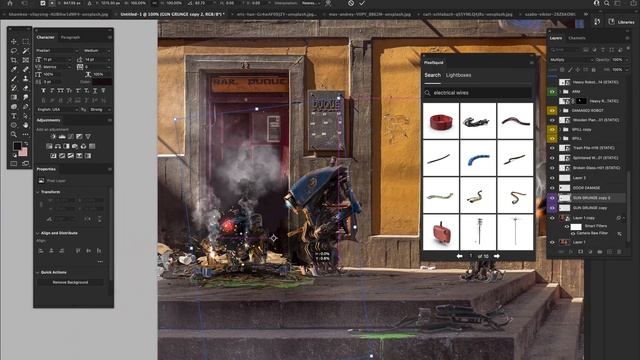Viewport: 640px width, 360px height.
Task: Toggle visibility of ARM group
Action: (552, 91)
